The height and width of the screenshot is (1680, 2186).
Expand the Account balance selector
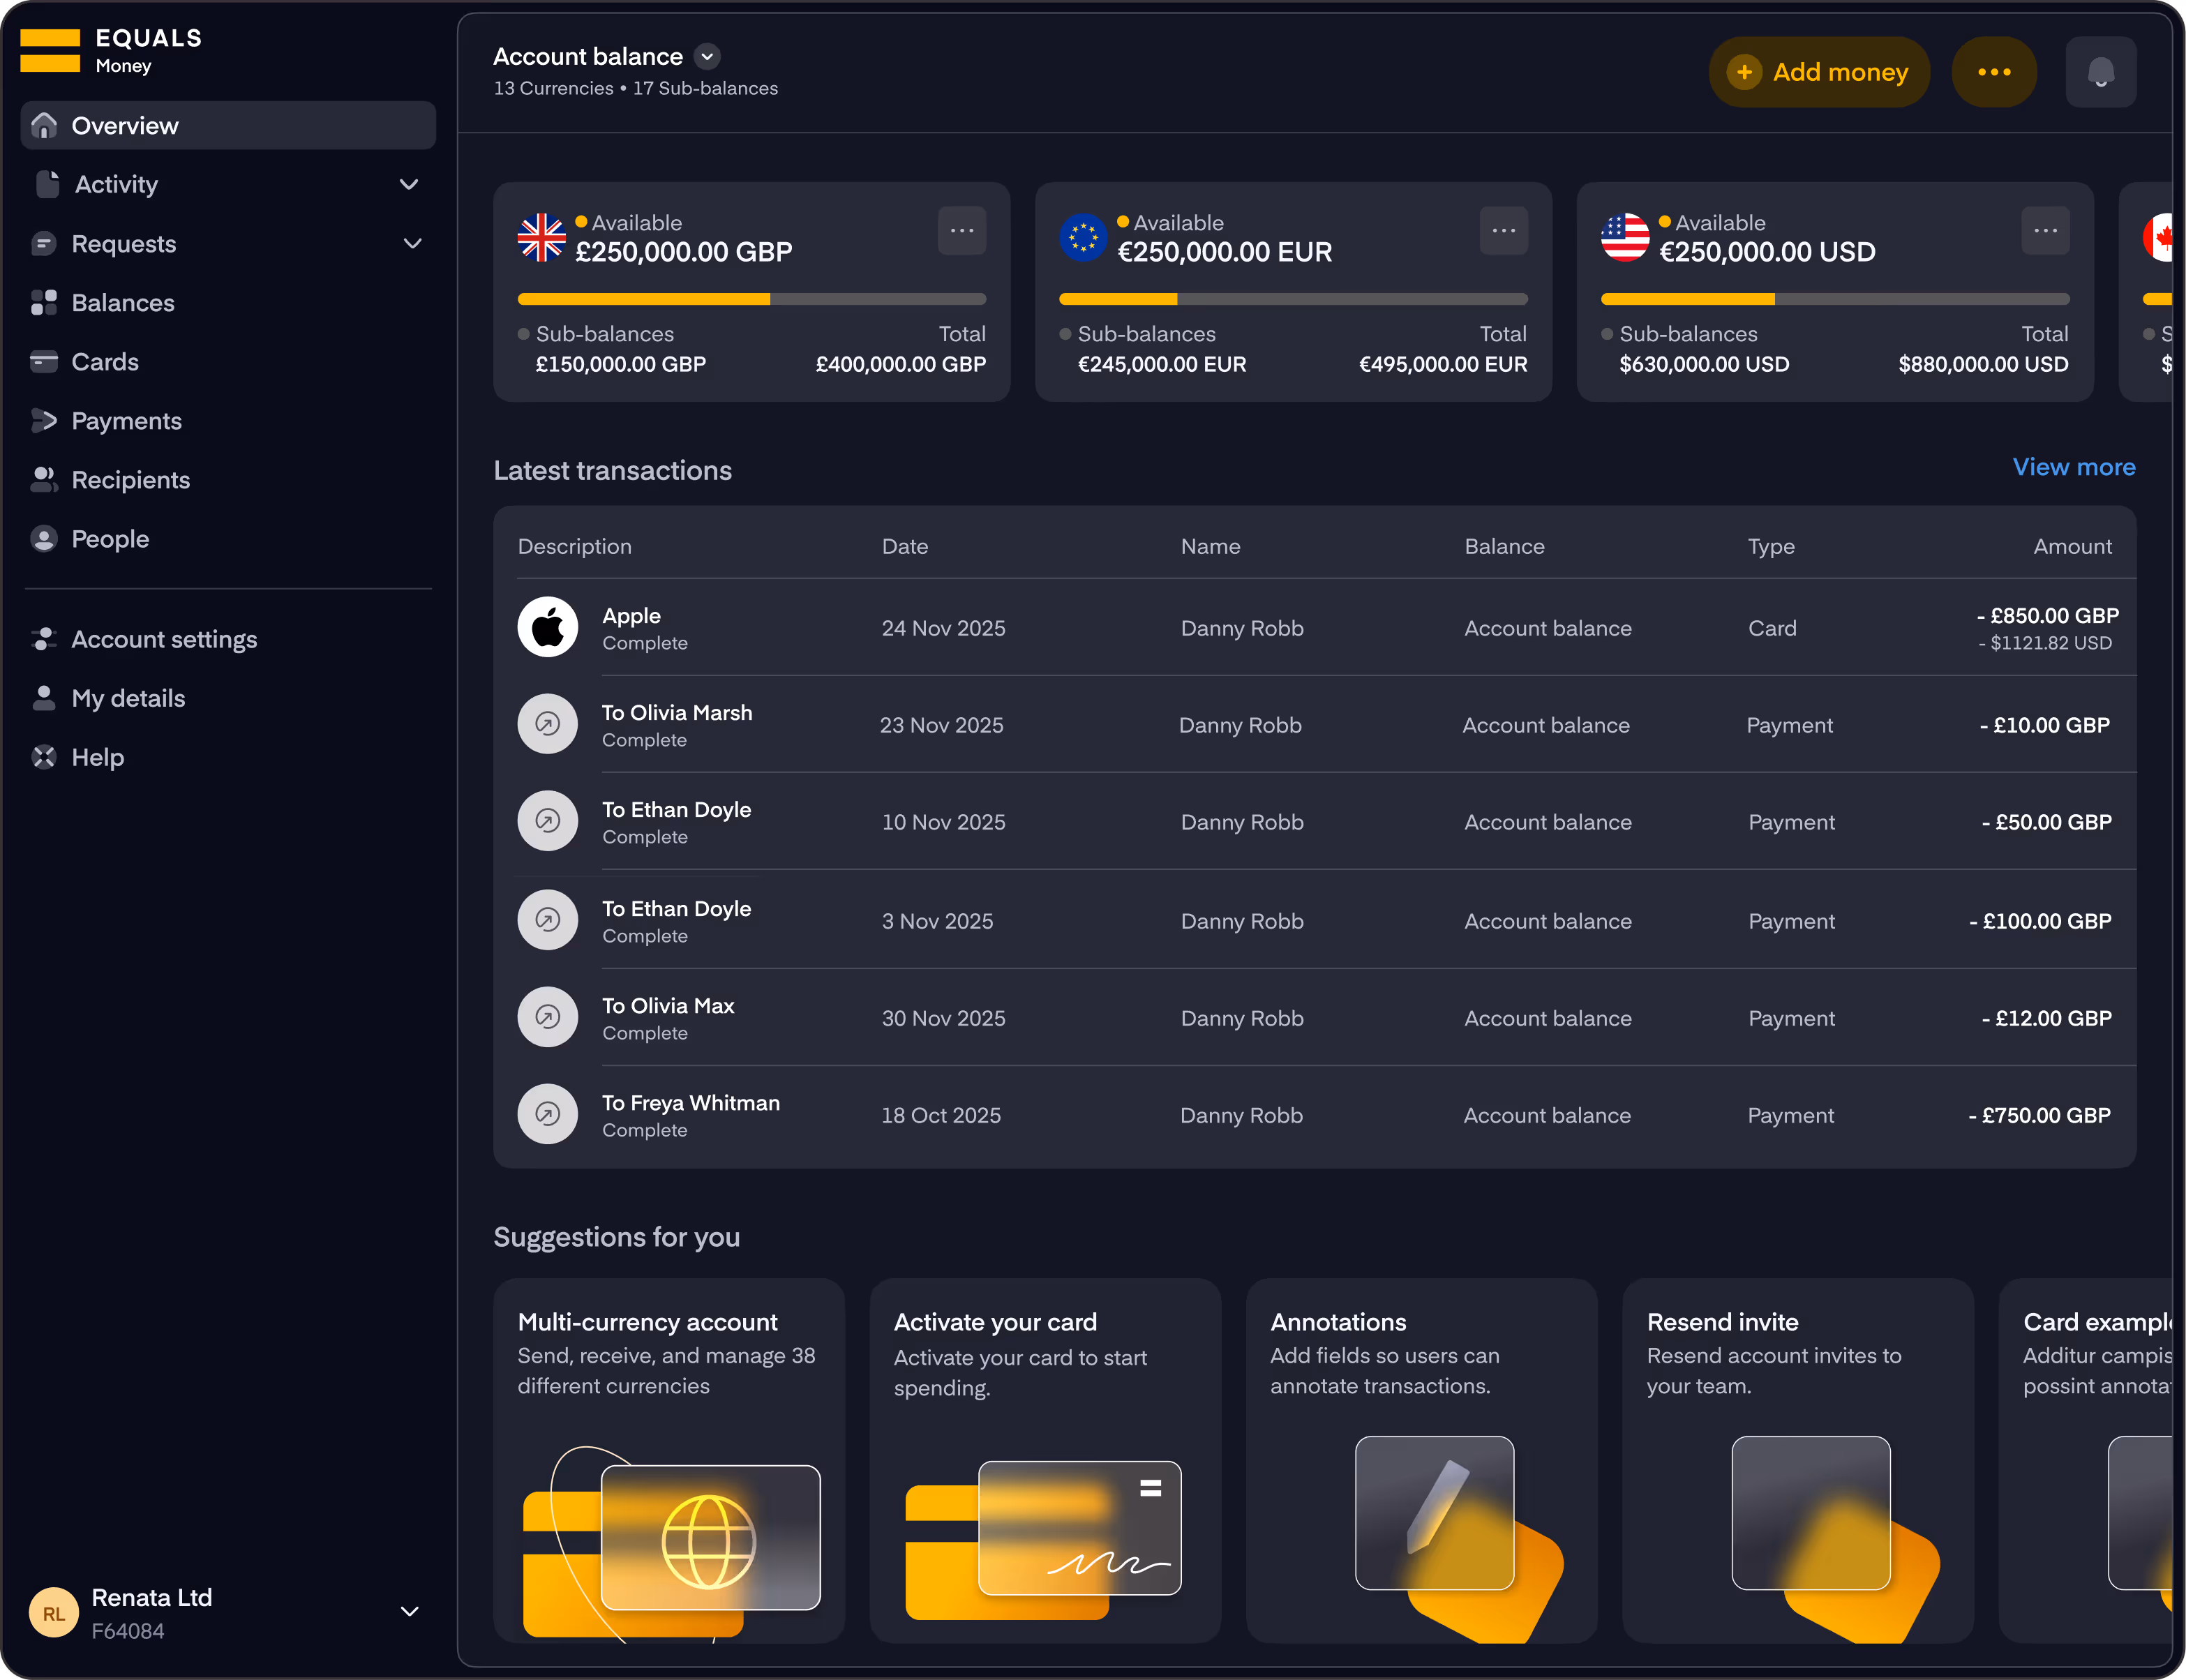click(708, 56)
